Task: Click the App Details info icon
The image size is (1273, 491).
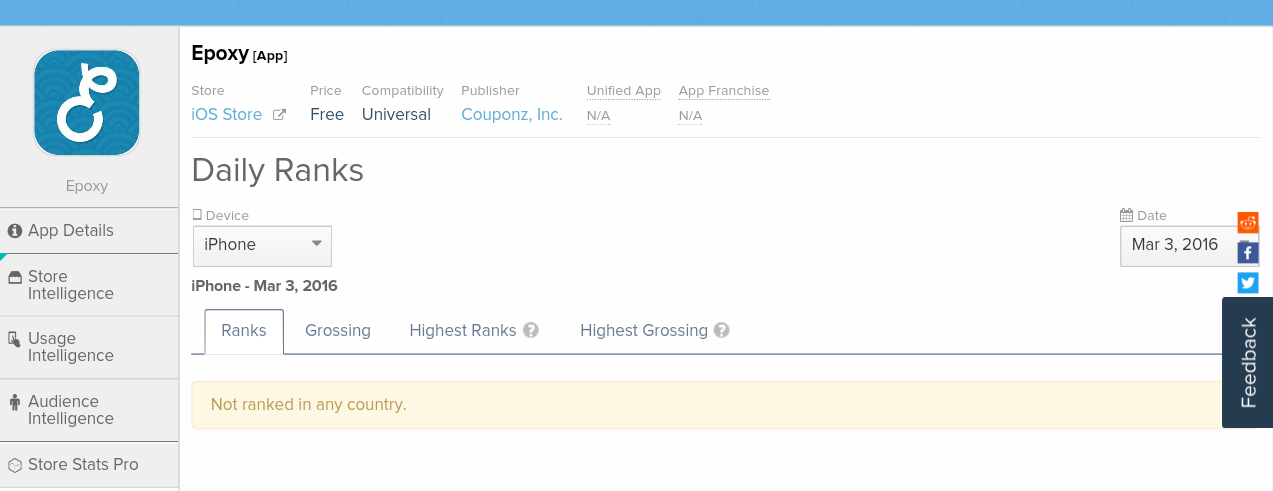Action: [x=15, y=231]
